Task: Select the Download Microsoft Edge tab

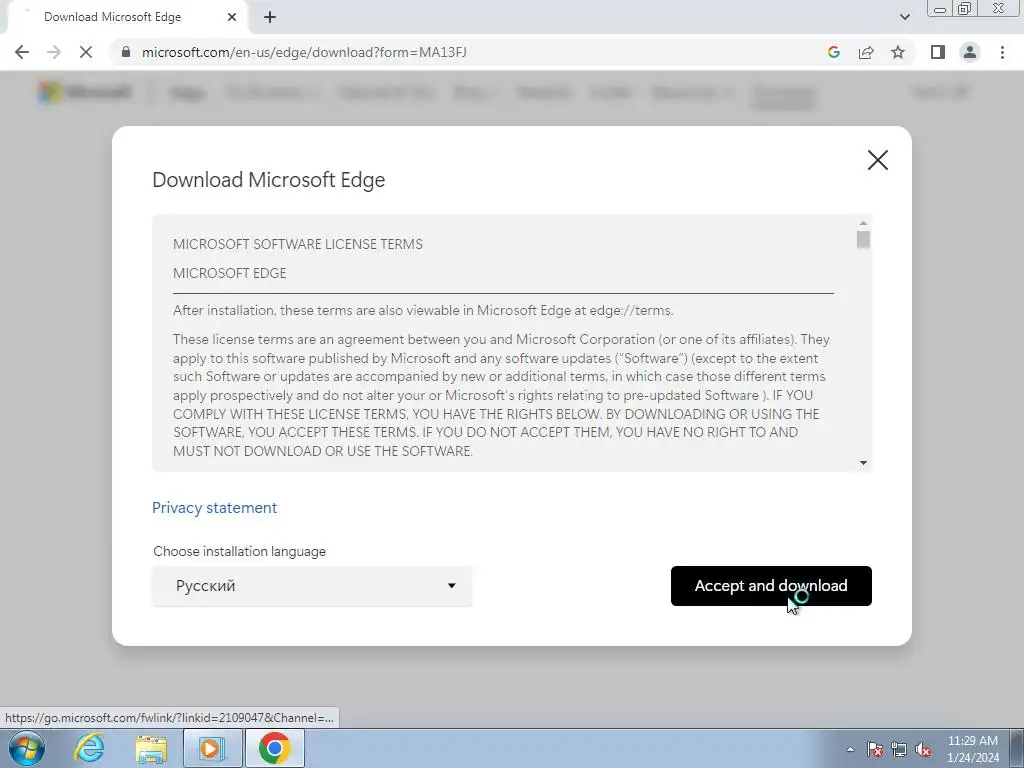Action: [x=127, y=17]
